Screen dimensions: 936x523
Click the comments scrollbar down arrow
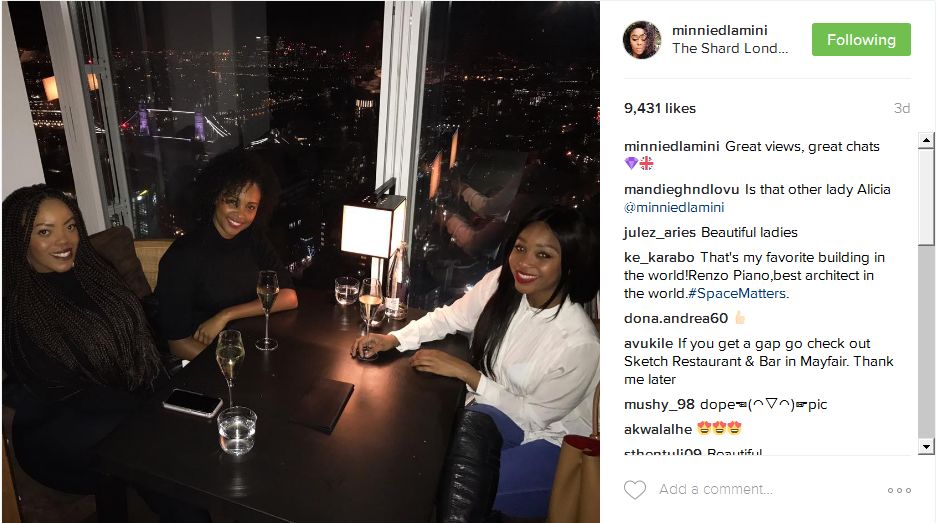[x=926, y=447]
